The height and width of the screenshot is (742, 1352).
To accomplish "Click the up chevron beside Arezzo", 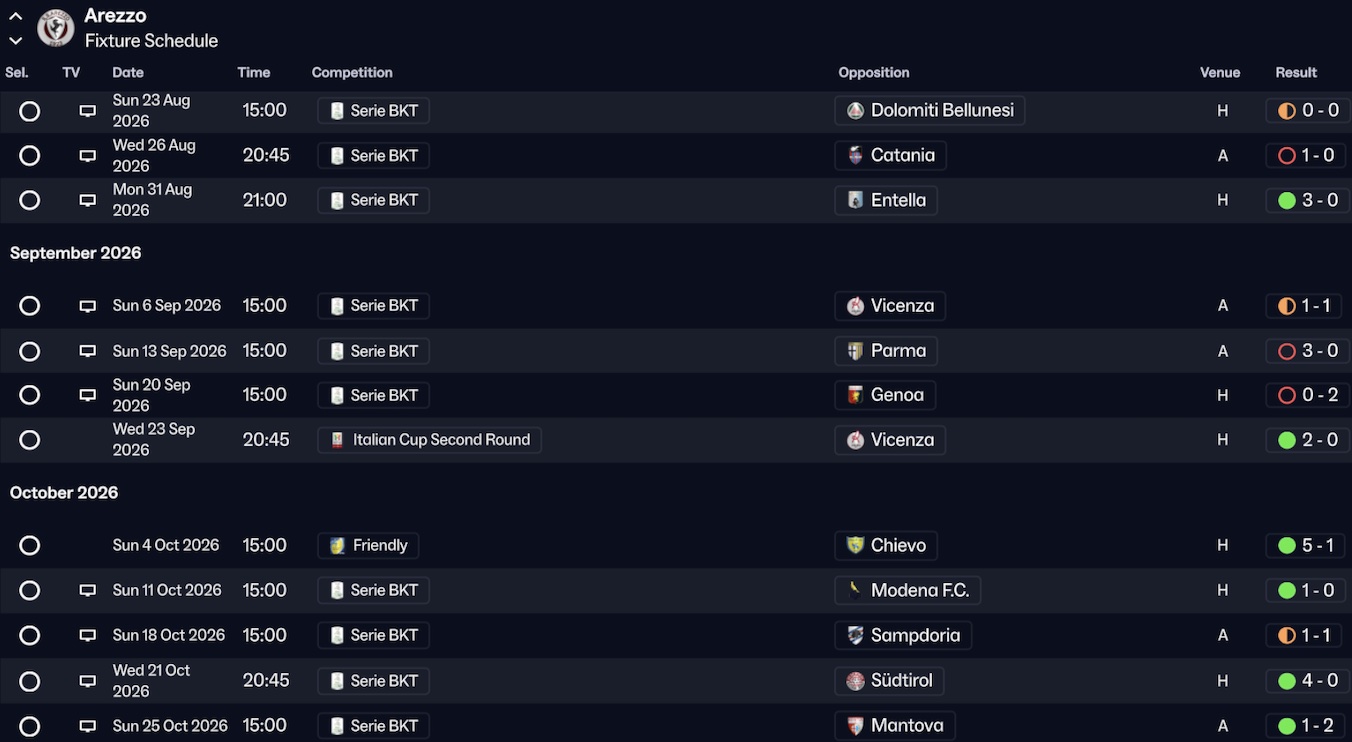I will pos(16,17).
